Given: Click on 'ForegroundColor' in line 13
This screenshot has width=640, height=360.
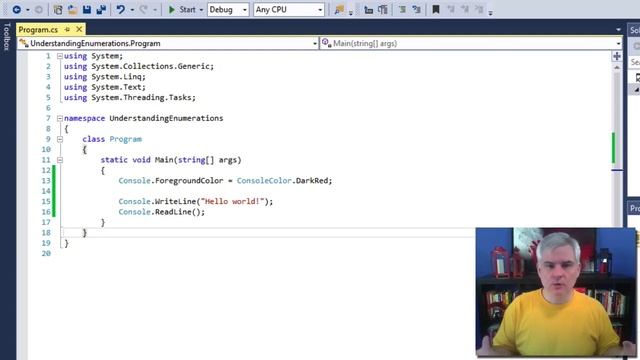Looking at the screenshot, I should 189,180.
